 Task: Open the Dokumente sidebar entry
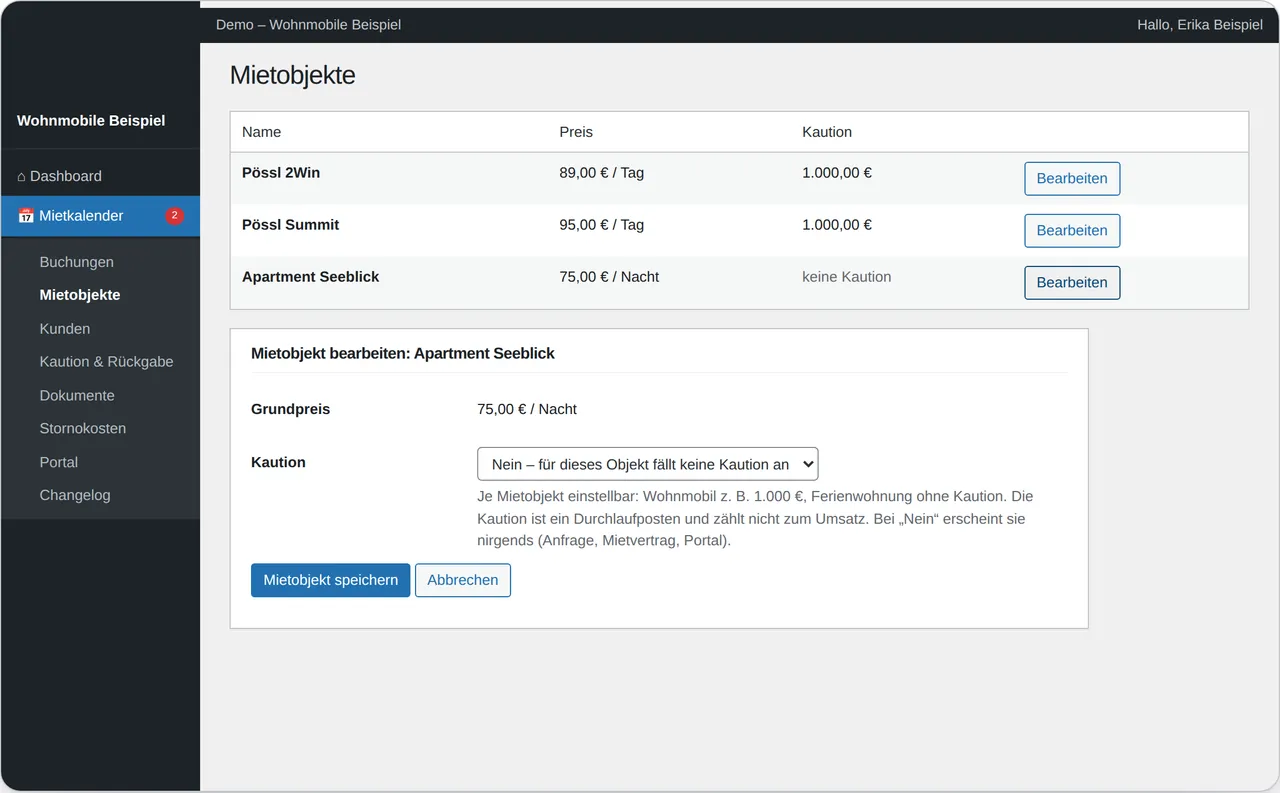click(x=77, y=396)
